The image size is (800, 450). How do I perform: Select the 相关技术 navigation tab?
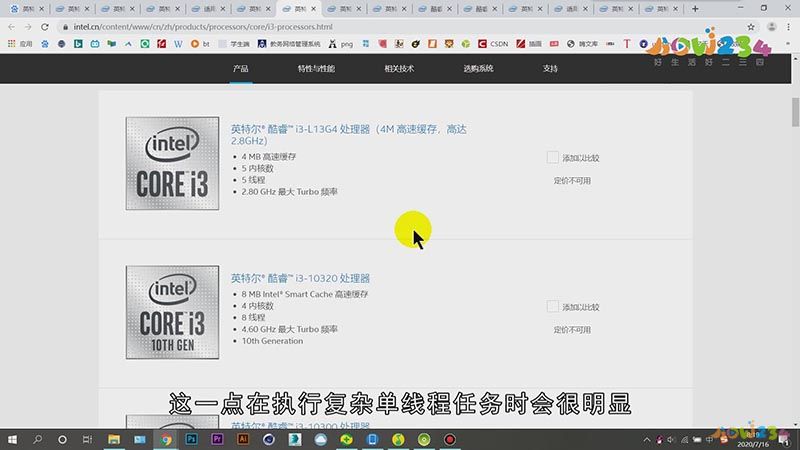click(x=399, y=68)
